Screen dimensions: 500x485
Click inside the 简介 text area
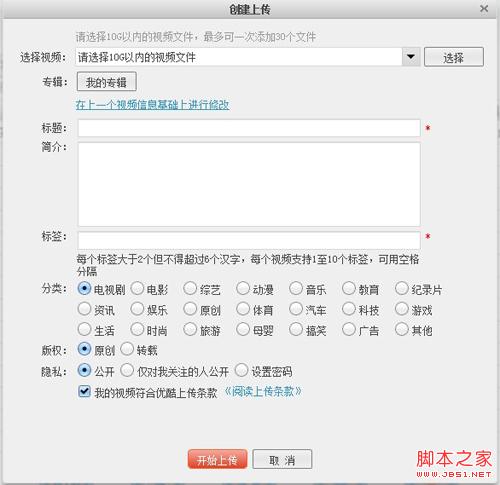[249, 184]
